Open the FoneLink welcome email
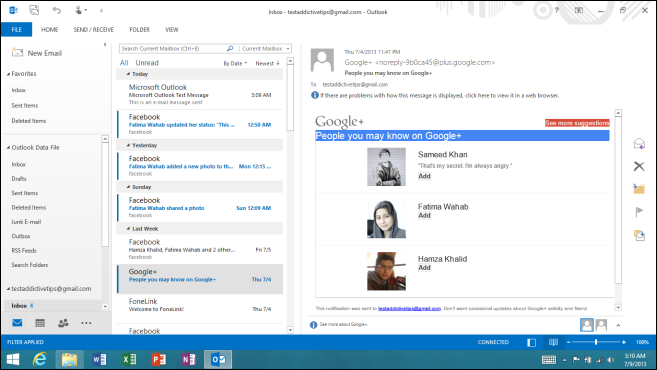The image size is (657, 370). pyautogui.click(x=200, y=308)
